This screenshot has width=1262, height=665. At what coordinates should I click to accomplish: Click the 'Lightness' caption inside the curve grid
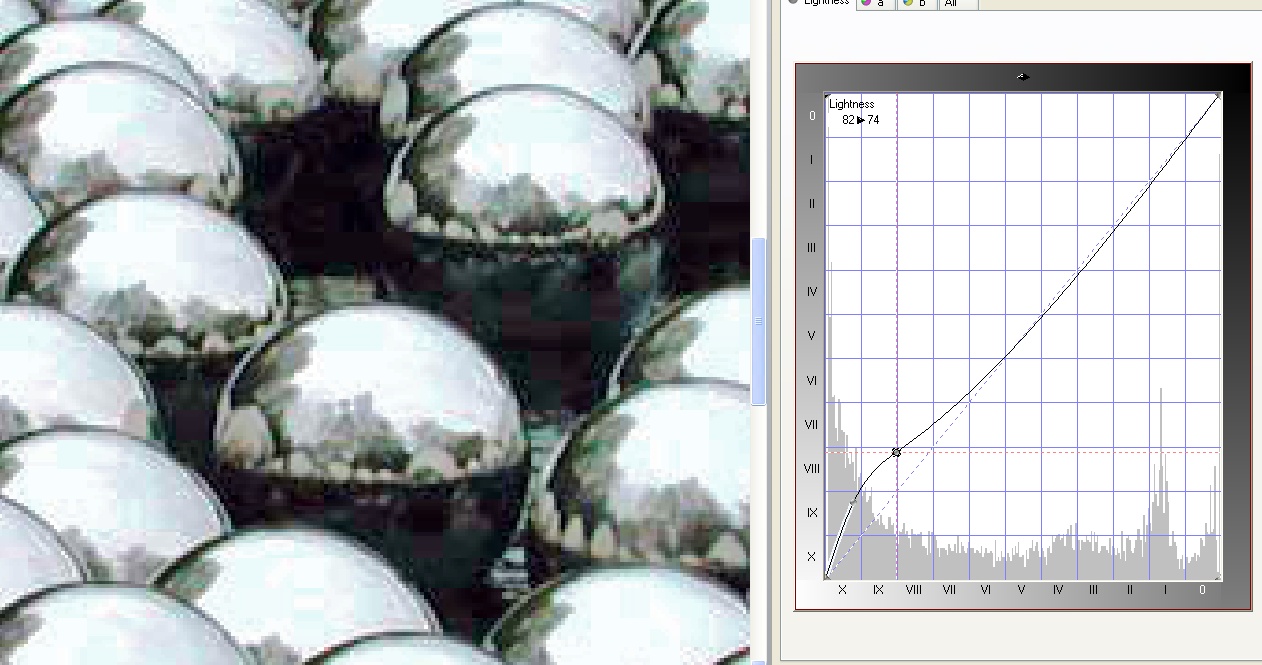[x=852, y=104]
